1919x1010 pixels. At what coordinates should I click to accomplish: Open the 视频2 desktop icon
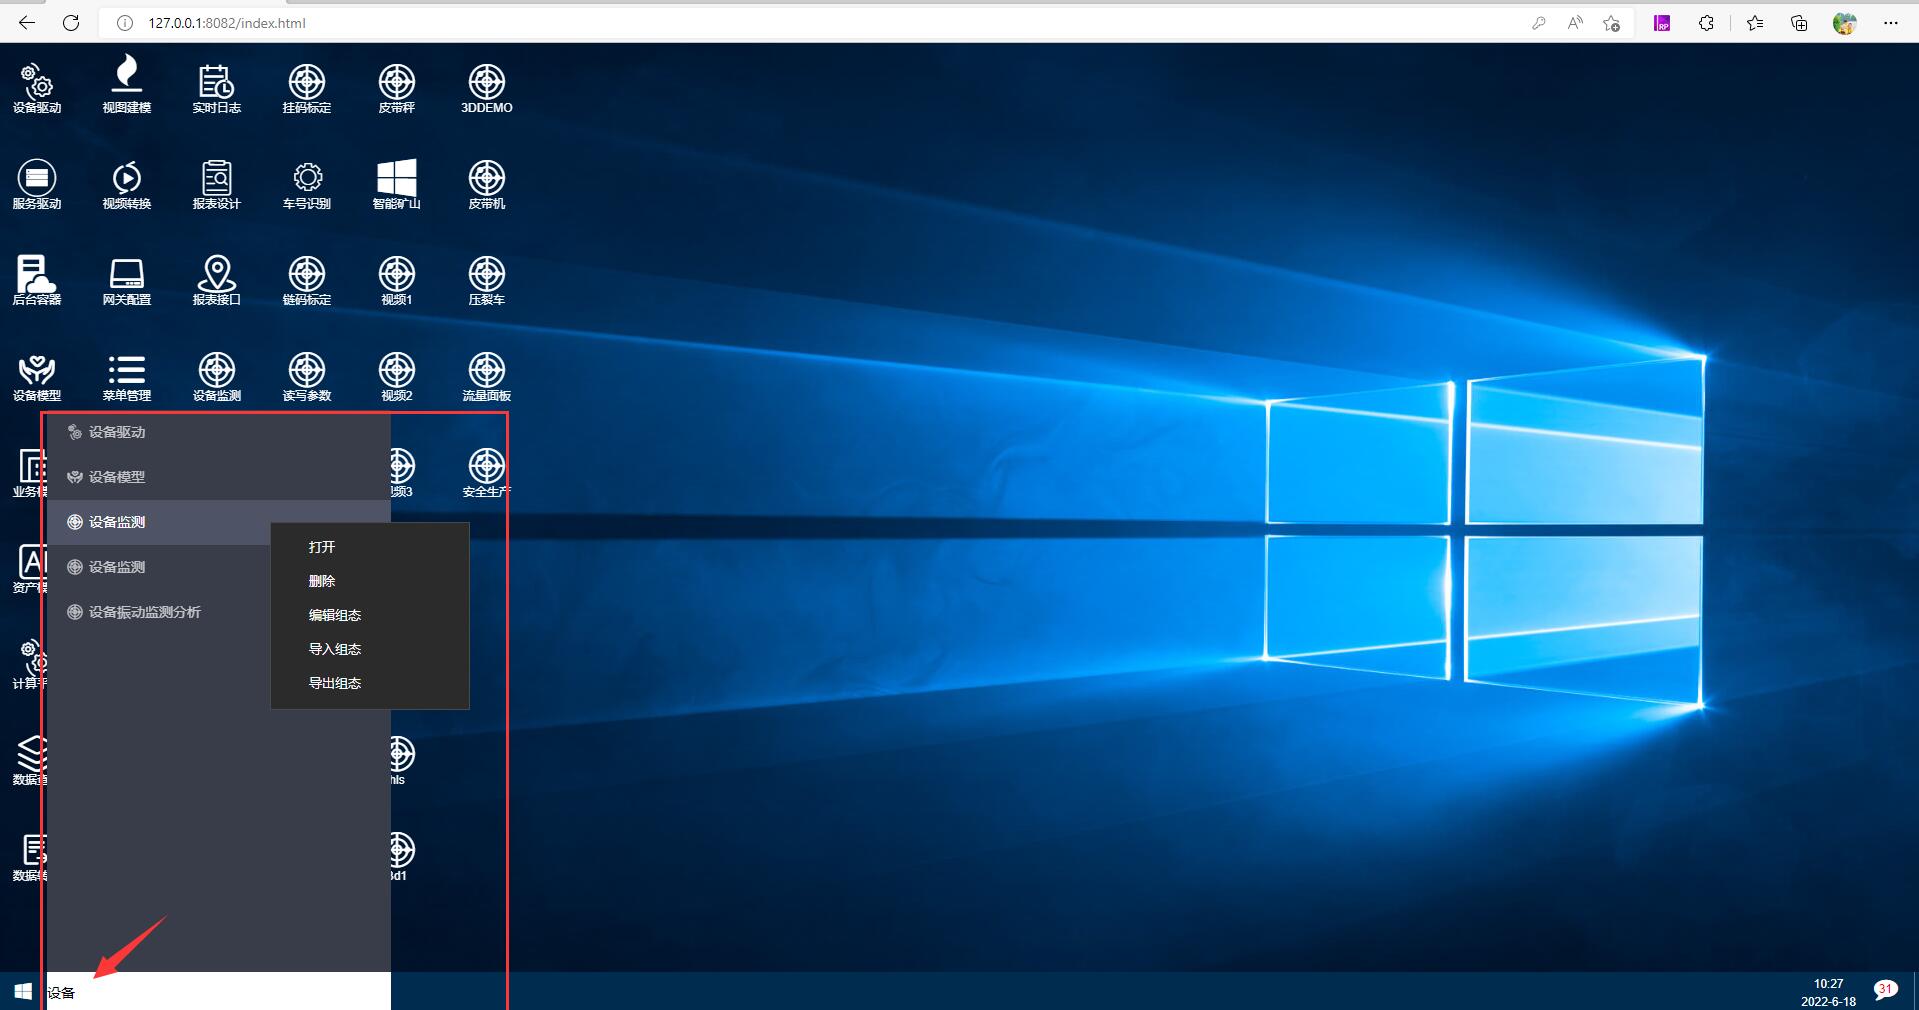[x=397, y=376]
